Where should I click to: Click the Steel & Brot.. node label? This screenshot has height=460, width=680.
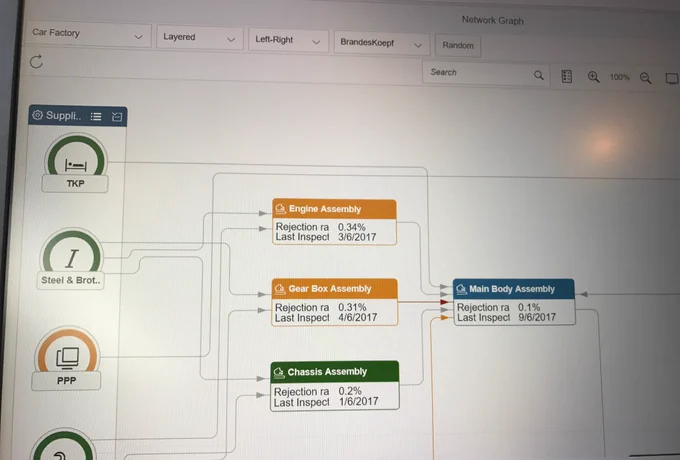[71, 281]
